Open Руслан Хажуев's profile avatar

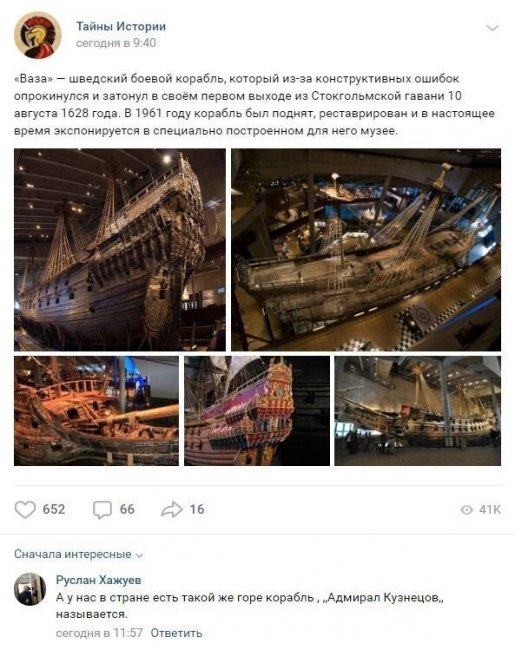pos(30,589)
